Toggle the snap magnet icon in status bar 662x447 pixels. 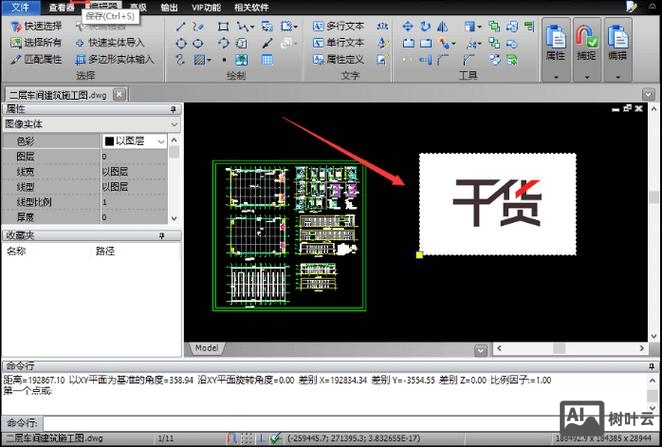pos(232,438)
